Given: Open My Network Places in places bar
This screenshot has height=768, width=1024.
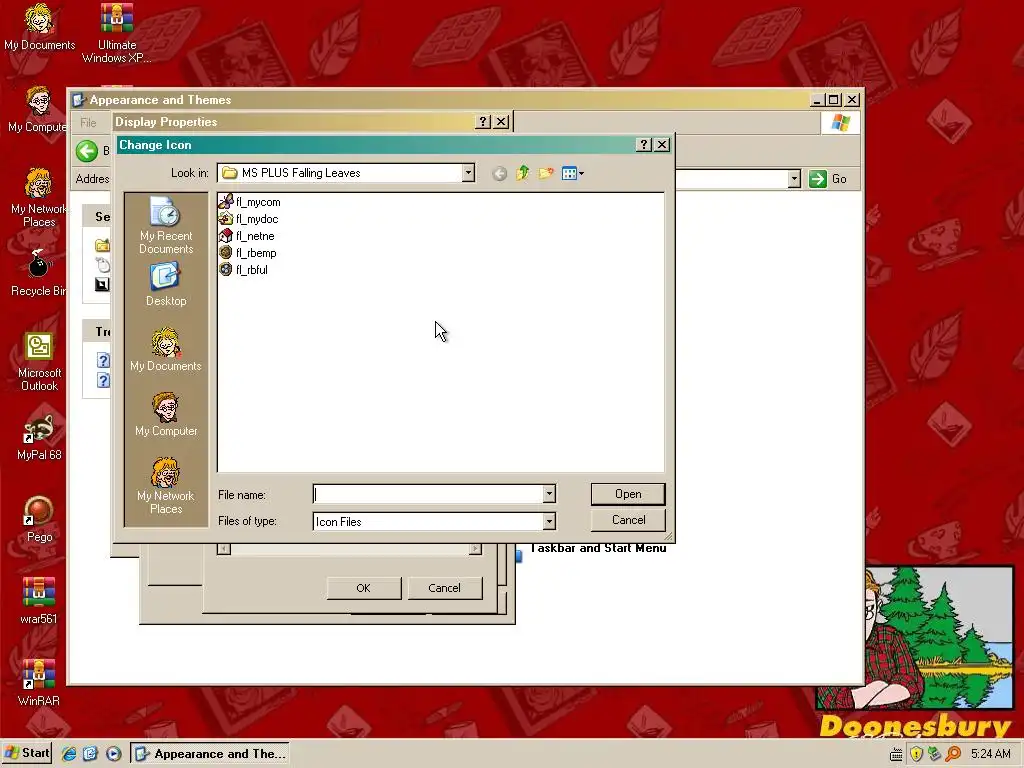Looking at the screenshot, I should [166, 486].
